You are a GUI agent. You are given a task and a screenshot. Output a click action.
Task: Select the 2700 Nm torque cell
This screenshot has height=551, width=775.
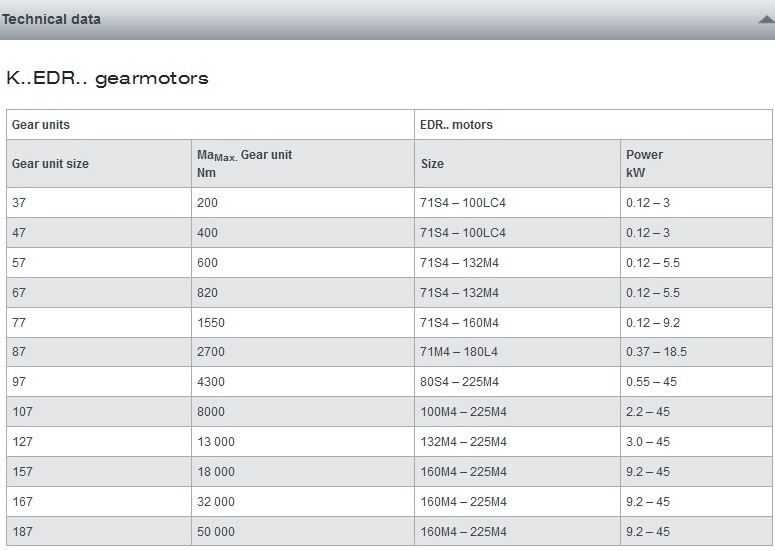coord(302,352)
